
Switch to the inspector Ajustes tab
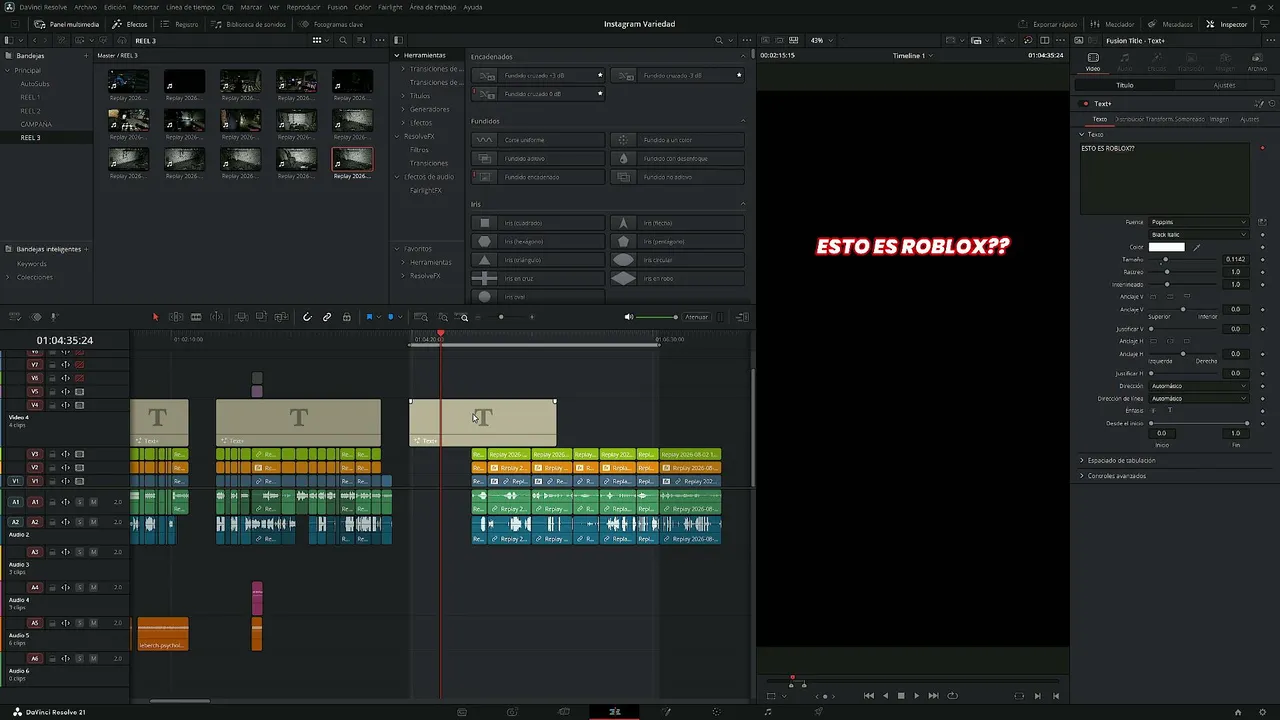coord(1224,85)
